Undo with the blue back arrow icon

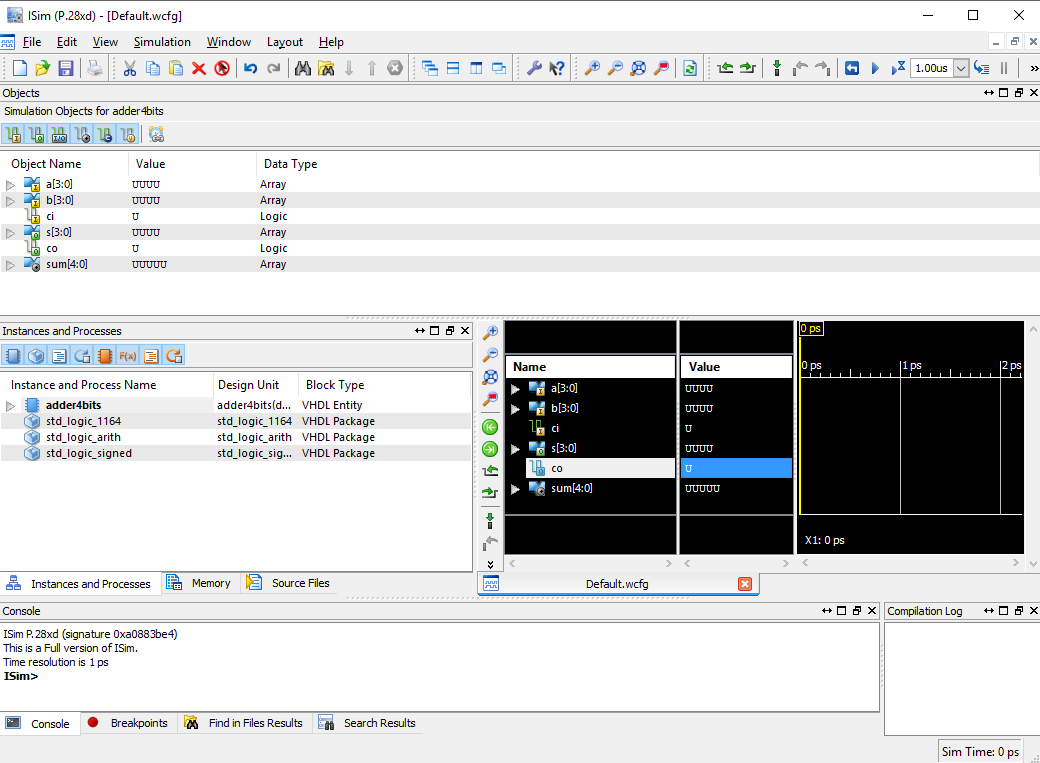pyautogui.click(x=250, y=68)
